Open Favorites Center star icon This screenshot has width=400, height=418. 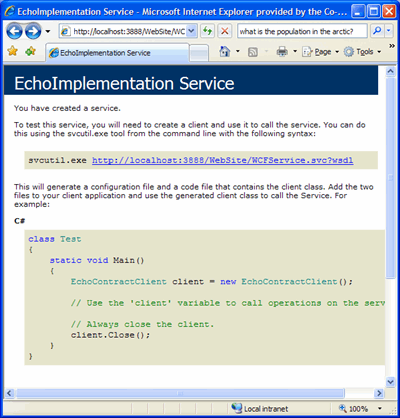pos(13,51)
